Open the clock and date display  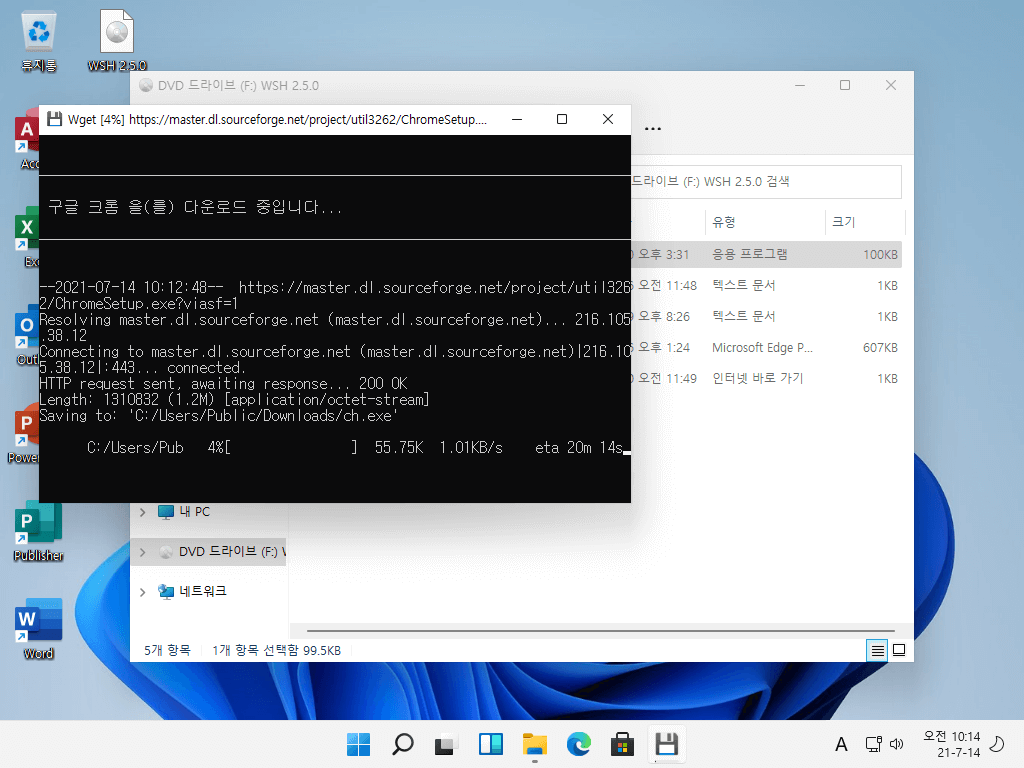(x=952, y=744)
